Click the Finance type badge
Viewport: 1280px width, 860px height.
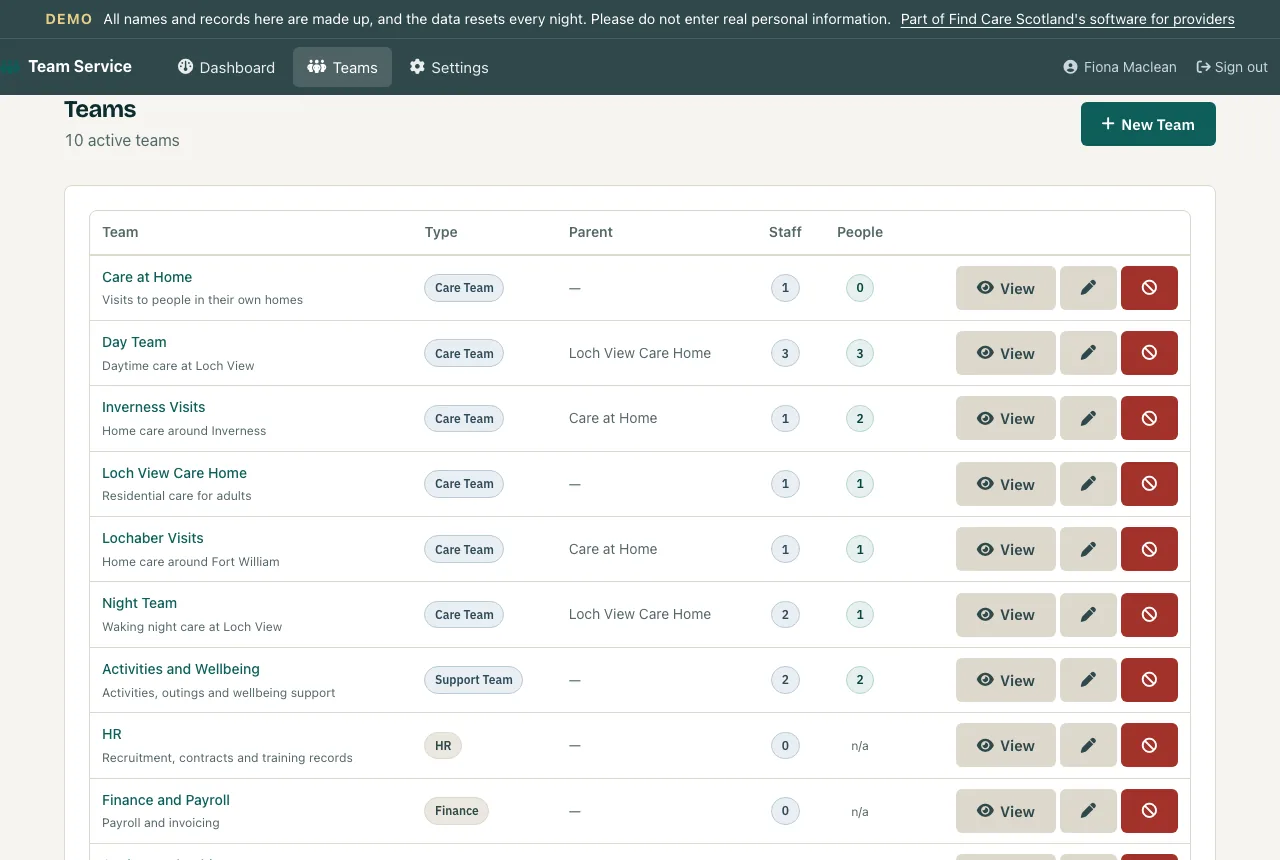click(x=456, y=811)
